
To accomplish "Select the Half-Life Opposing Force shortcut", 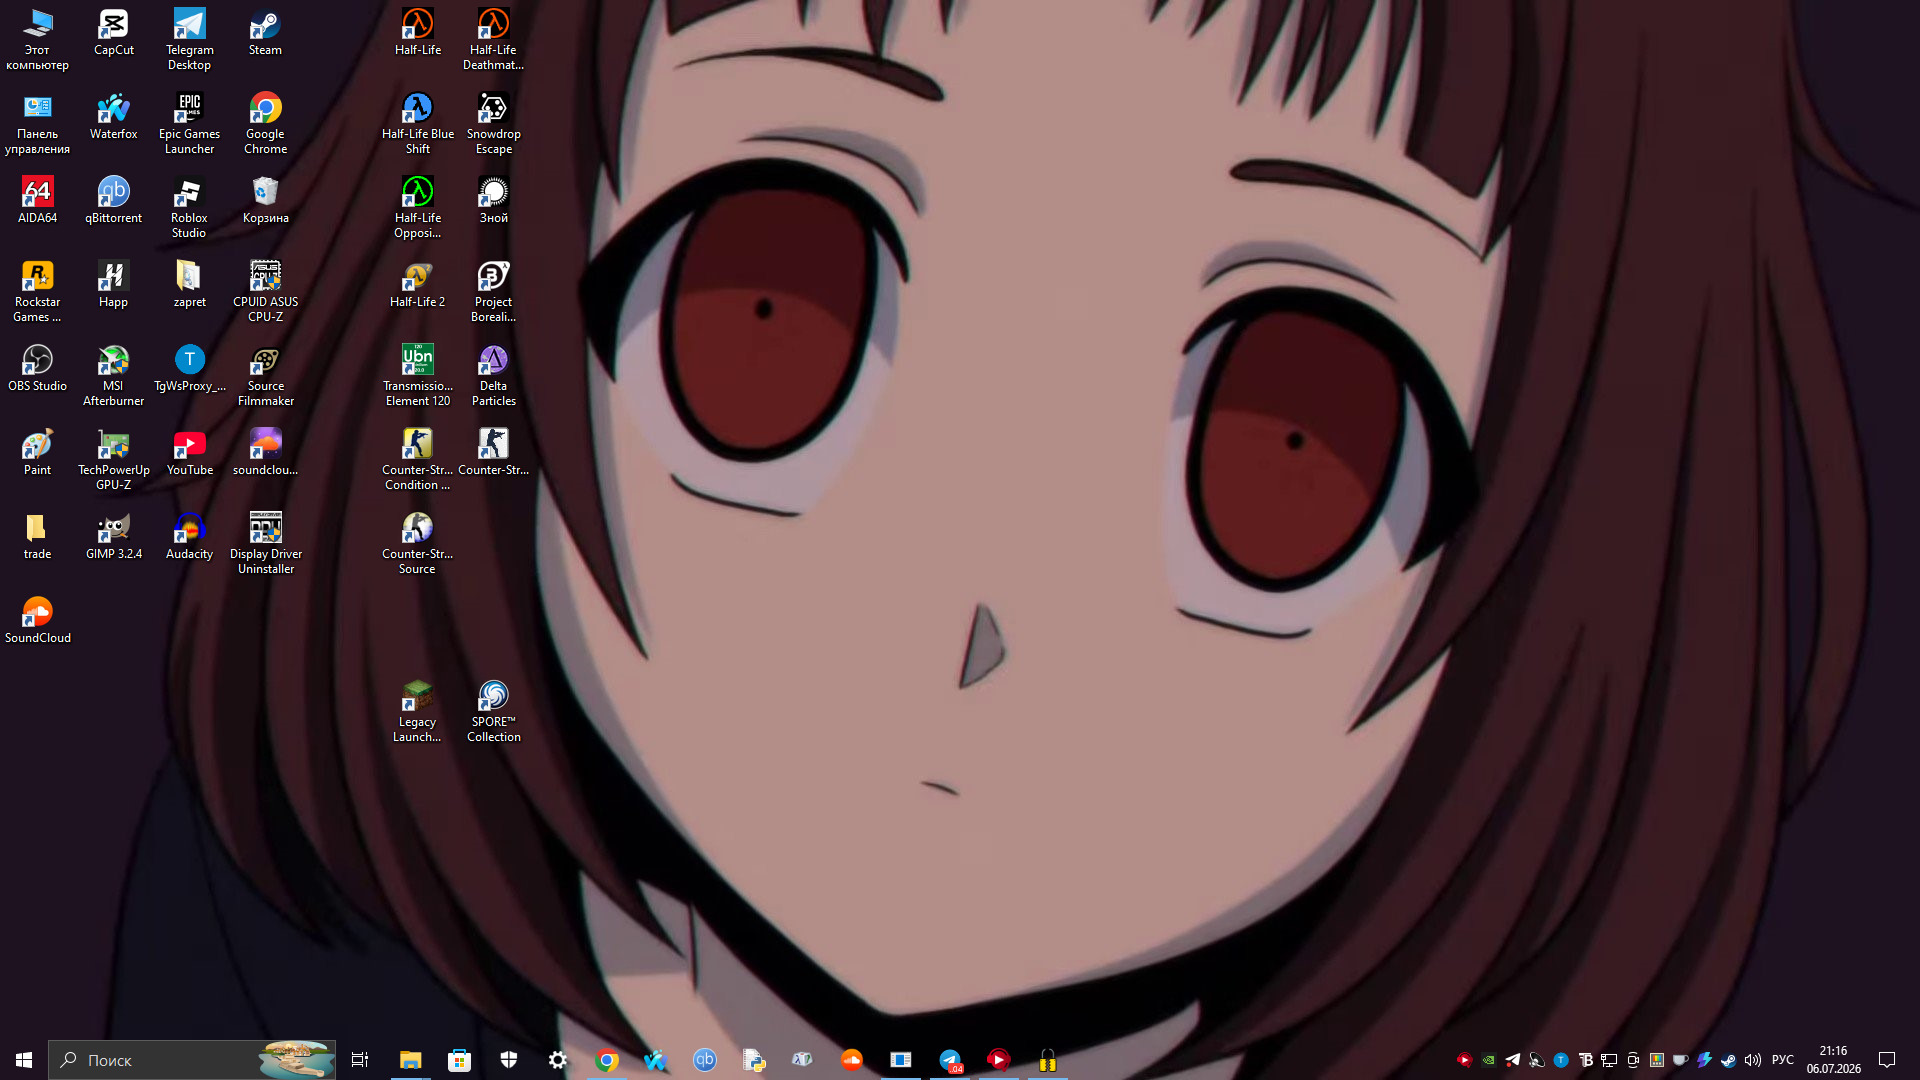I will click(417, 208).
